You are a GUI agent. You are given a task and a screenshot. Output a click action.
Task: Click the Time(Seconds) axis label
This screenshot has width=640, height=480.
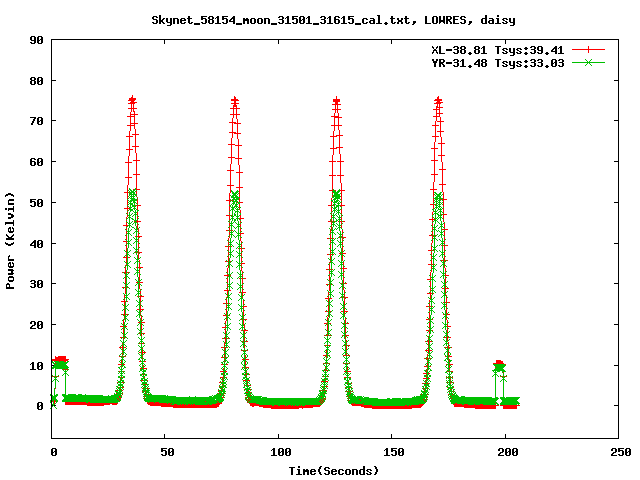coord(334,471)
